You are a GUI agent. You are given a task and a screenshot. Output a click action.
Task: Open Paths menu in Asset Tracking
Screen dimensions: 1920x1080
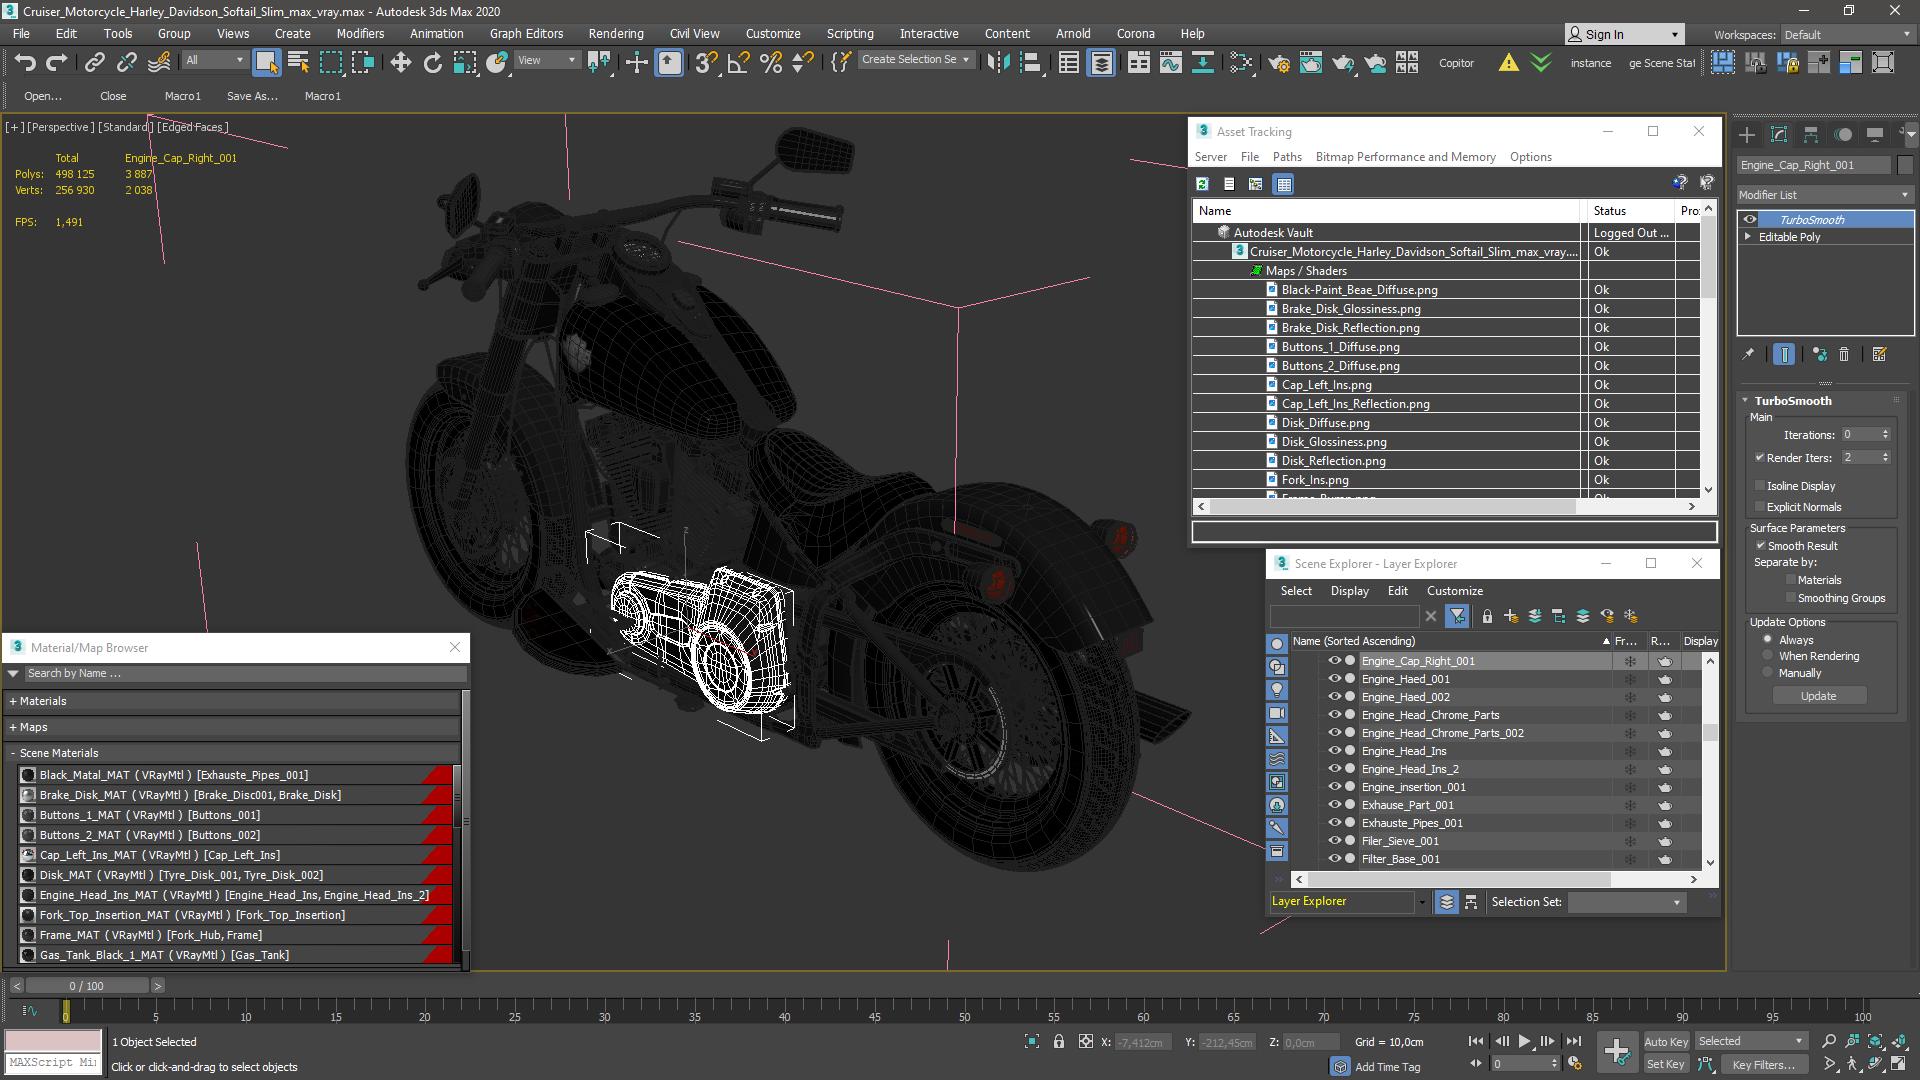(1287, 157)
